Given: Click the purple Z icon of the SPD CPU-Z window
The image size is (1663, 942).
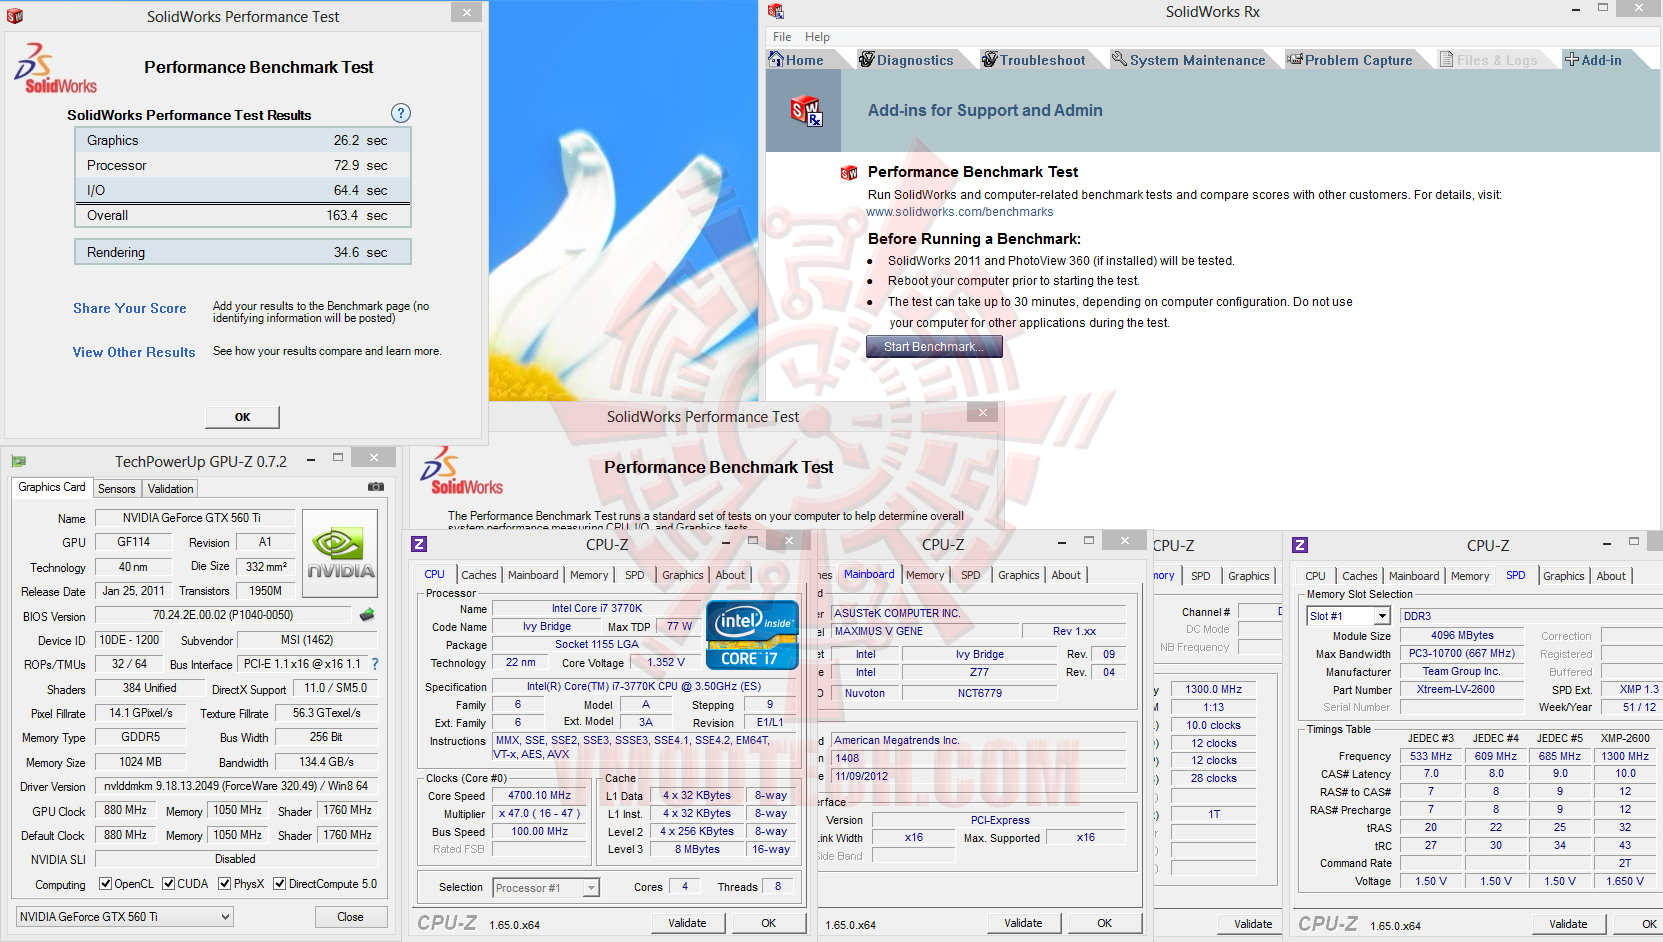Looking at the screenshot, I should click(x=1300, y=545).
